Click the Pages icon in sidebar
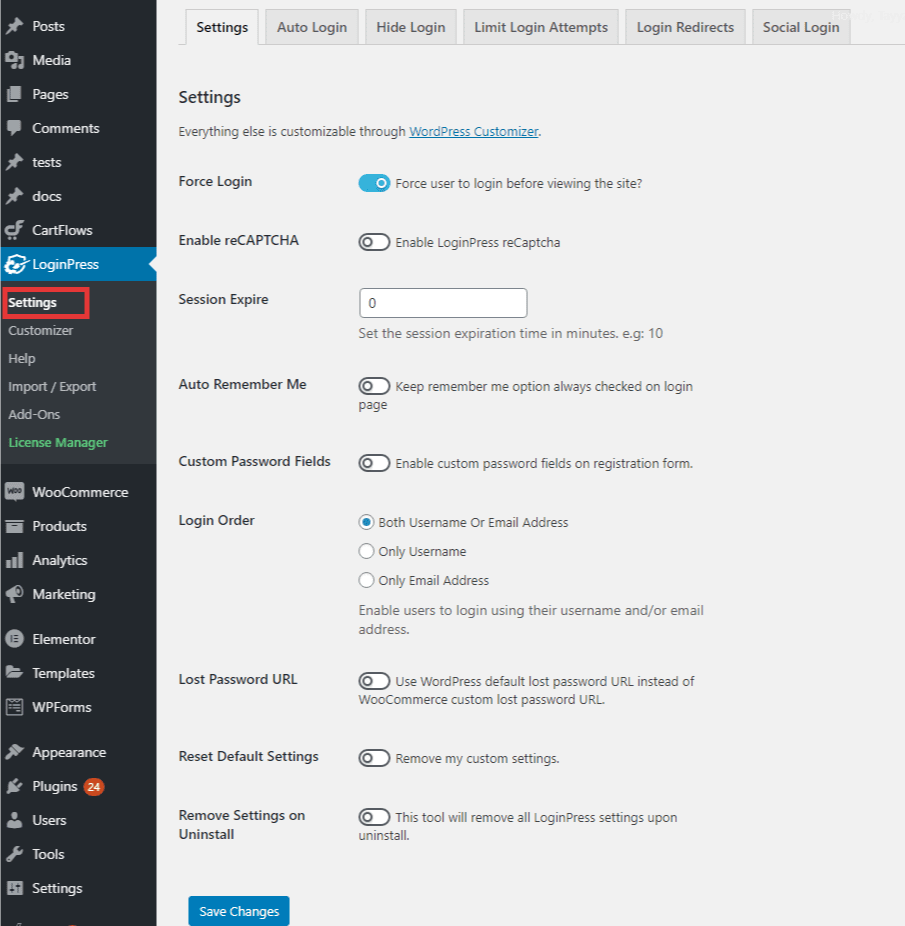905x926 pixels. (14, 94)
